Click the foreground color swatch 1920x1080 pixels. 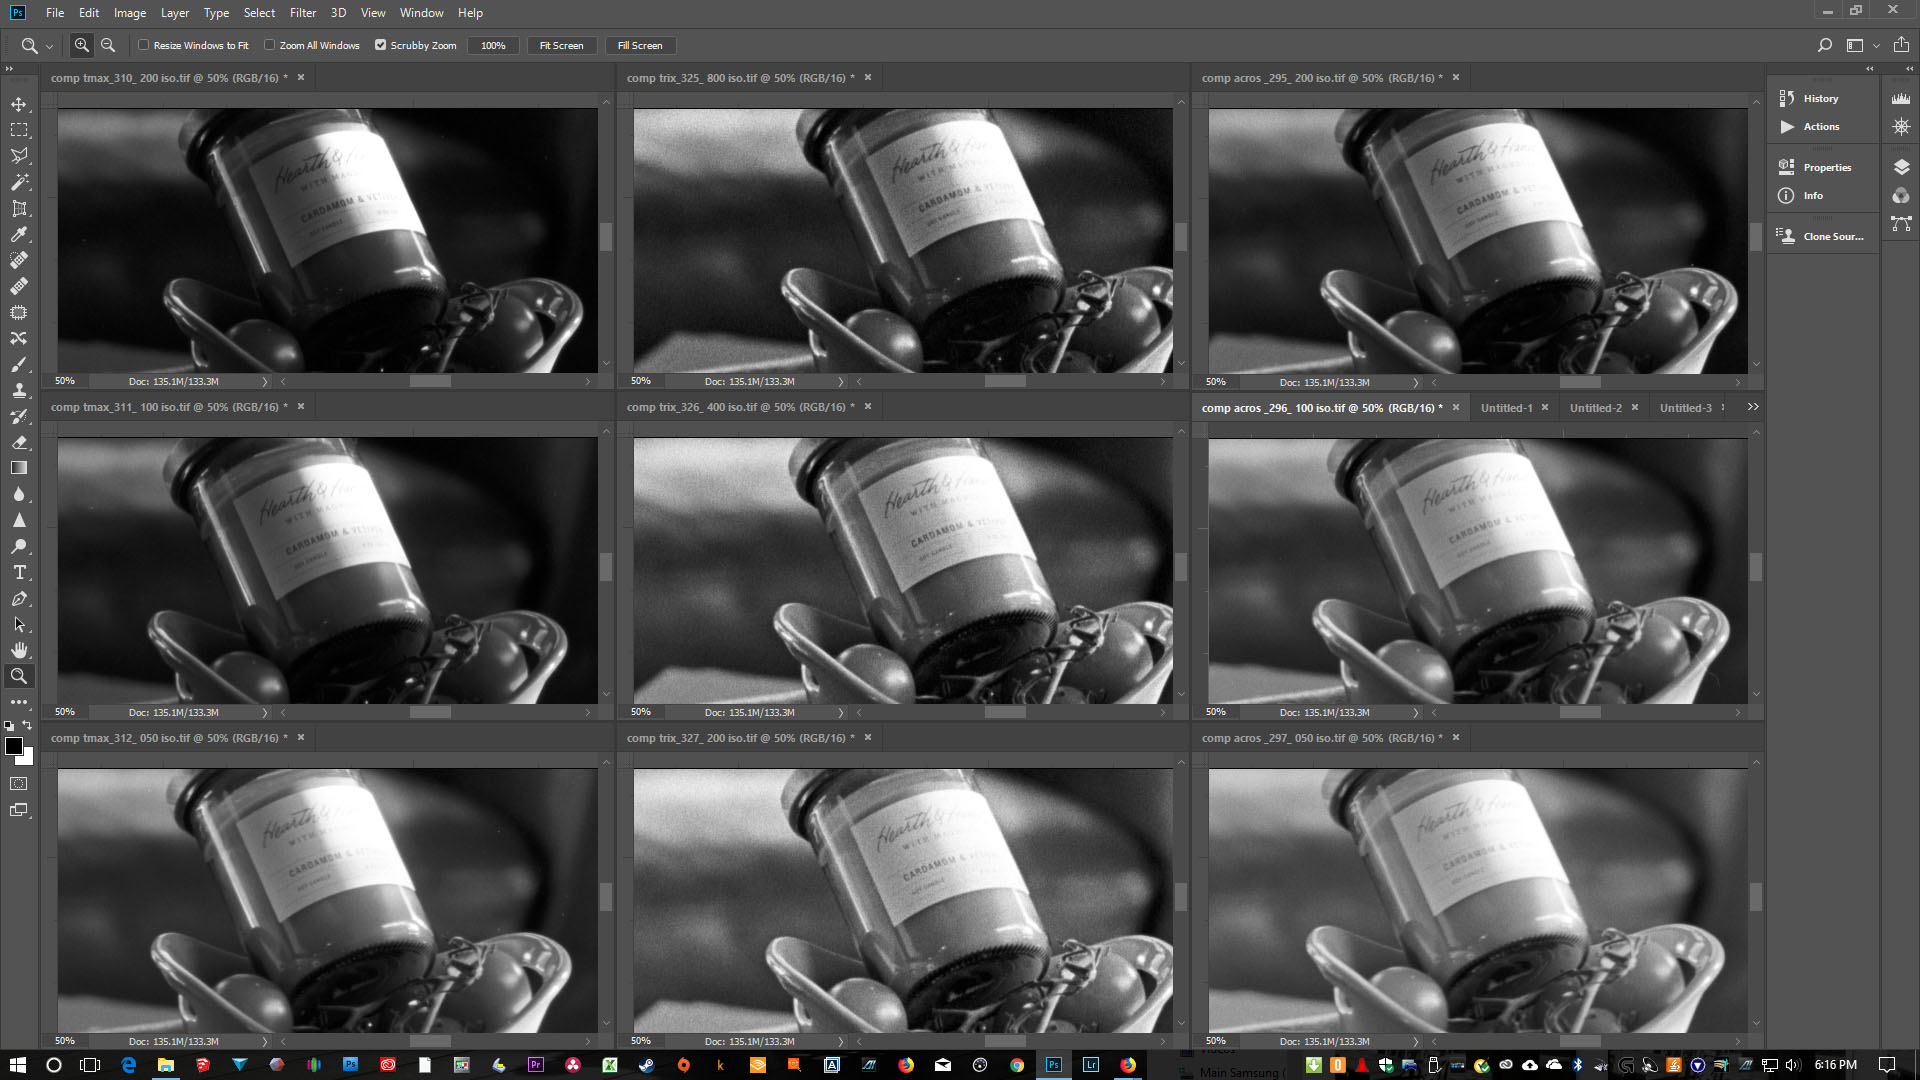coord(14,746)
